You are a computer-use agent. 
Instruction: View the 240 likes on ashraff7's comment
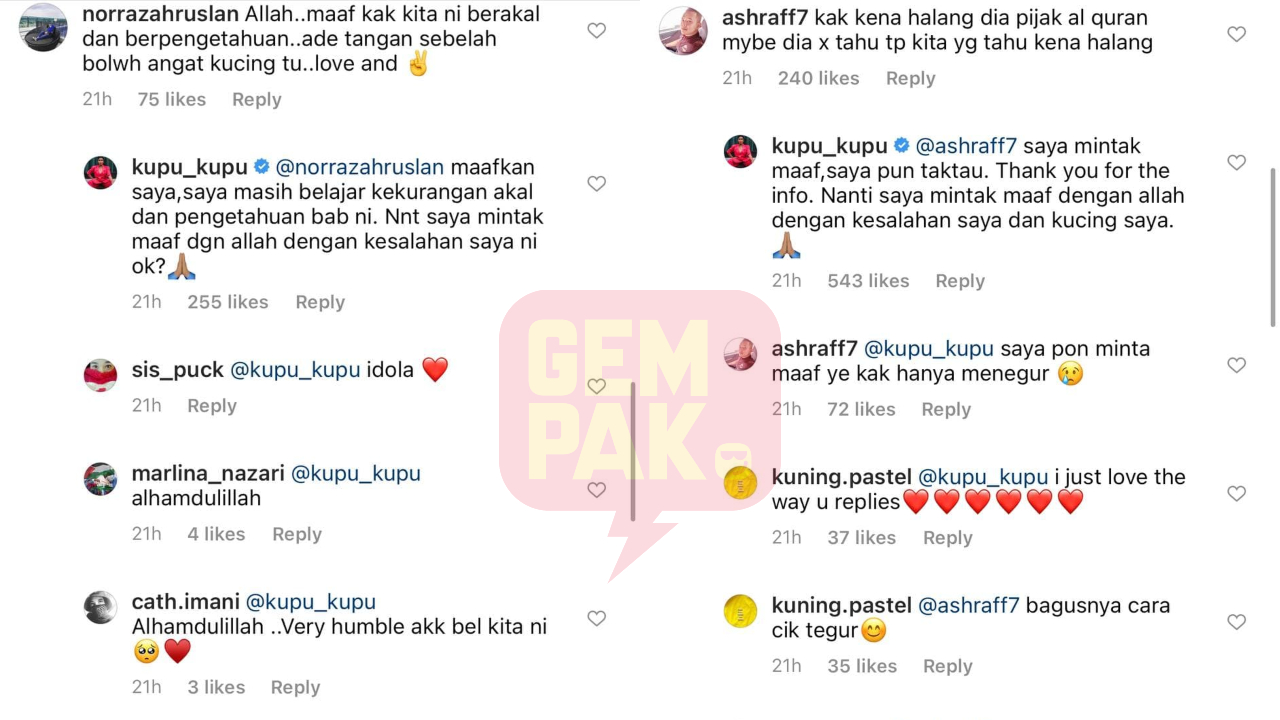819,78
